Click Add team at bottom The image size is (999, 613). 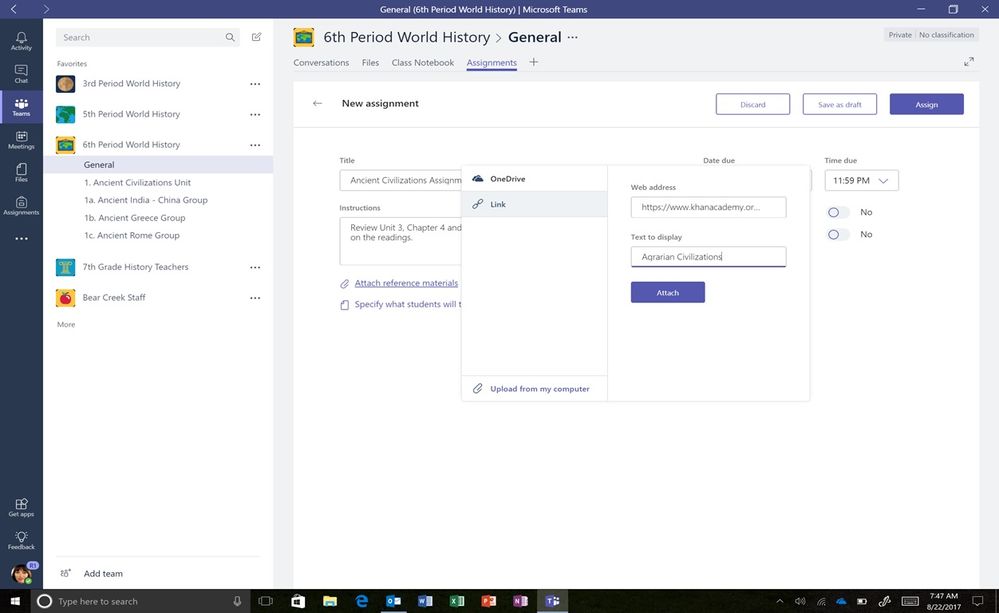pyautogui.click(x=103, y=573)
